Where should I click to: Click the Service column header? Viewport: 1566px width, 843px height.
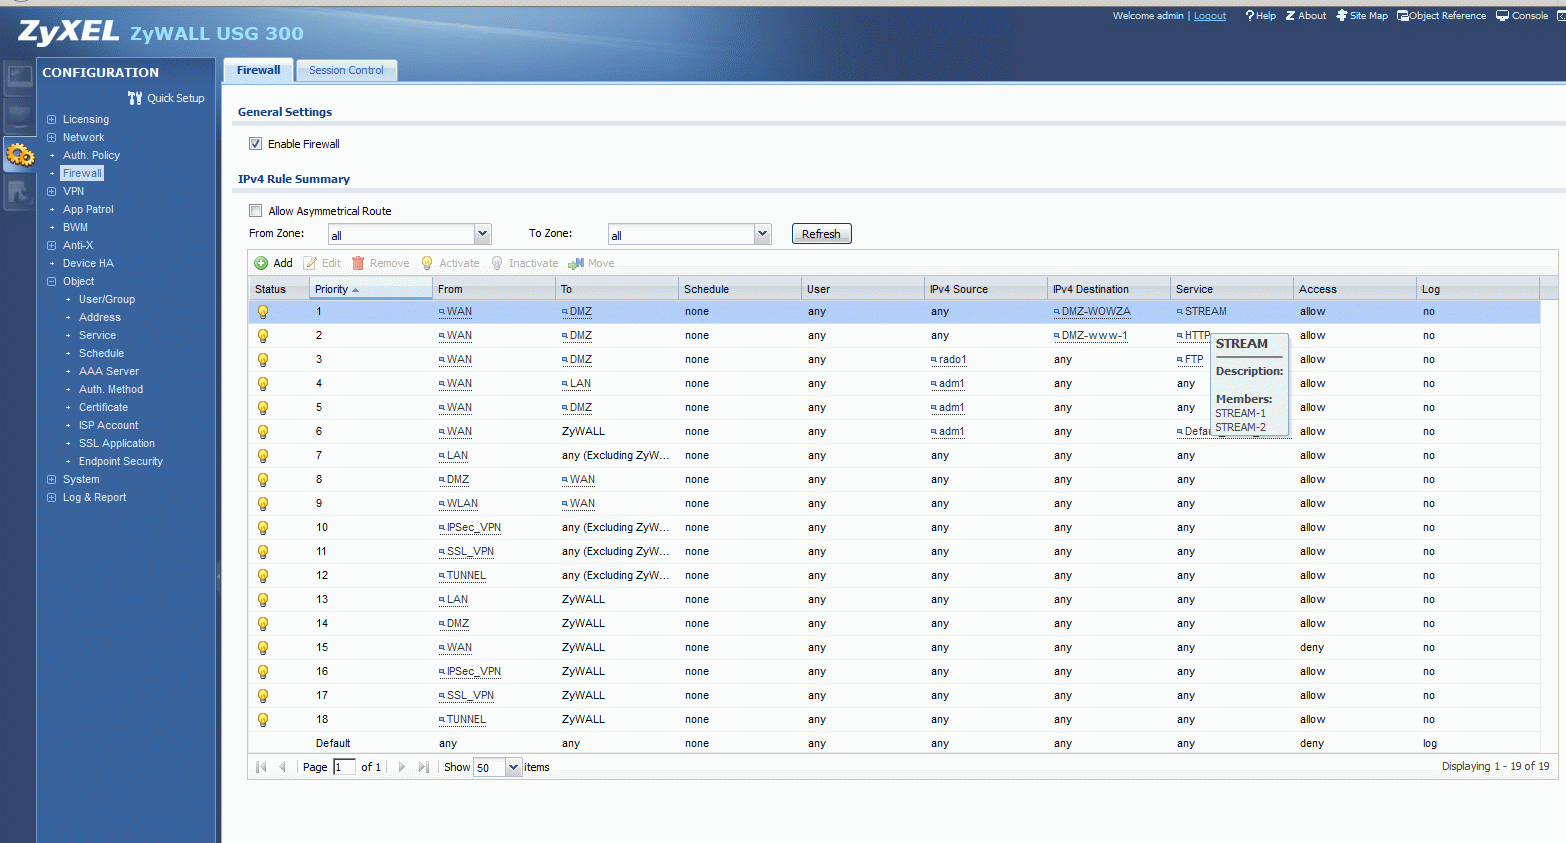coord(1232,289)
